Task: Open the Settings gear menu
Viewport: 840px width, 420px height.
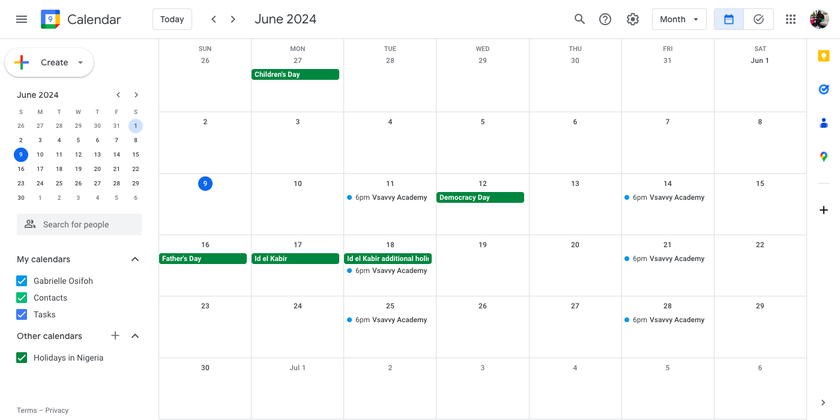Action: point(632,19)
